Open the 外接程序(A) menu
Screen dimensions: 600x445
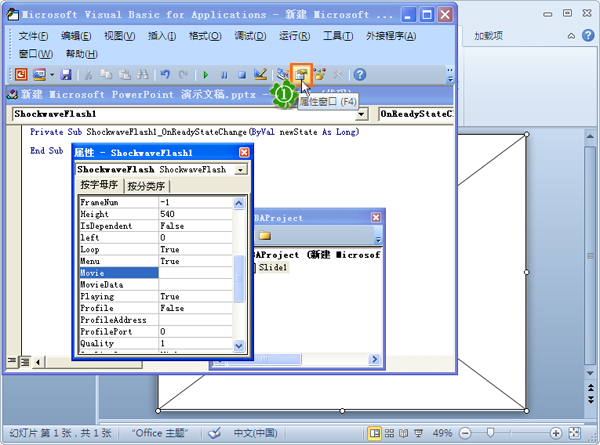pos(391,36)
